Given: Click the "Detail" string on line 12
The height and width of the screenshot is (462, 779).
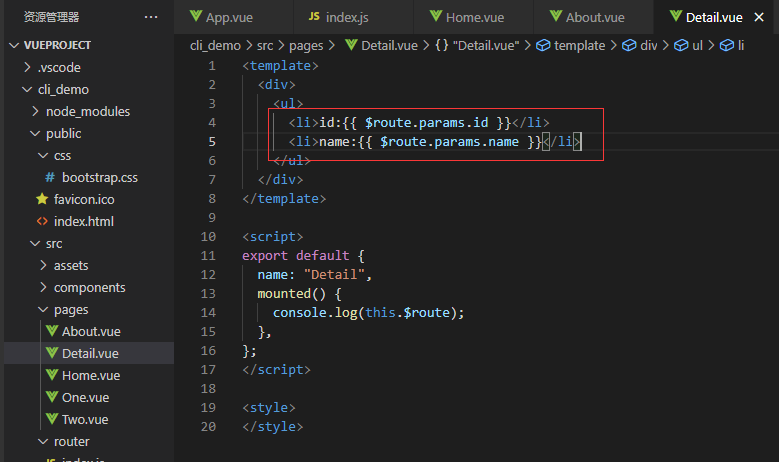Looking at the screenshot, I should pos(334,275).
